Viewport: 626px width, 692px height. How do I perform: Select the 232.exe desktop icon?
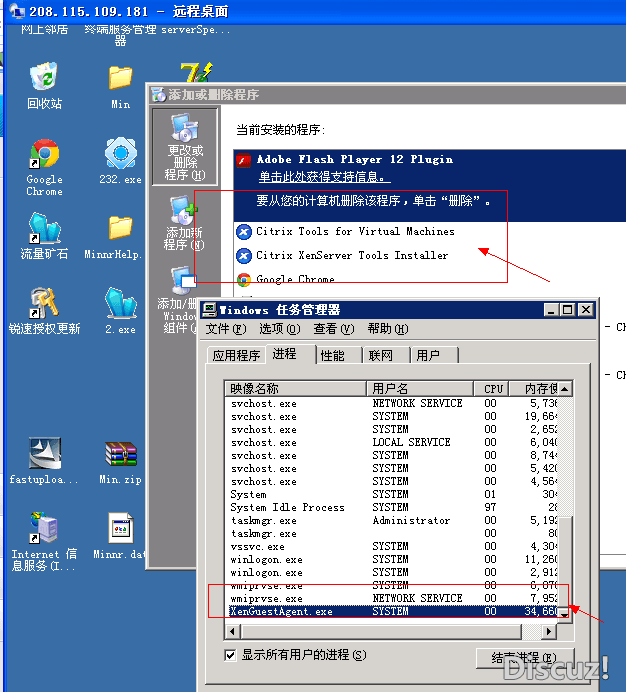pos(121,153)
